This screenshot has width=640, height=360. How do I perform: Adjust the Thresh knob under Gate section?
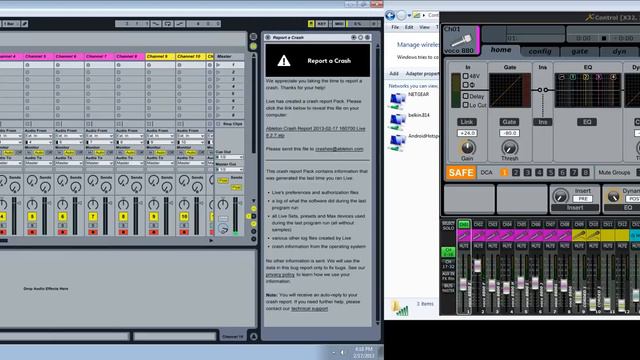509,147
